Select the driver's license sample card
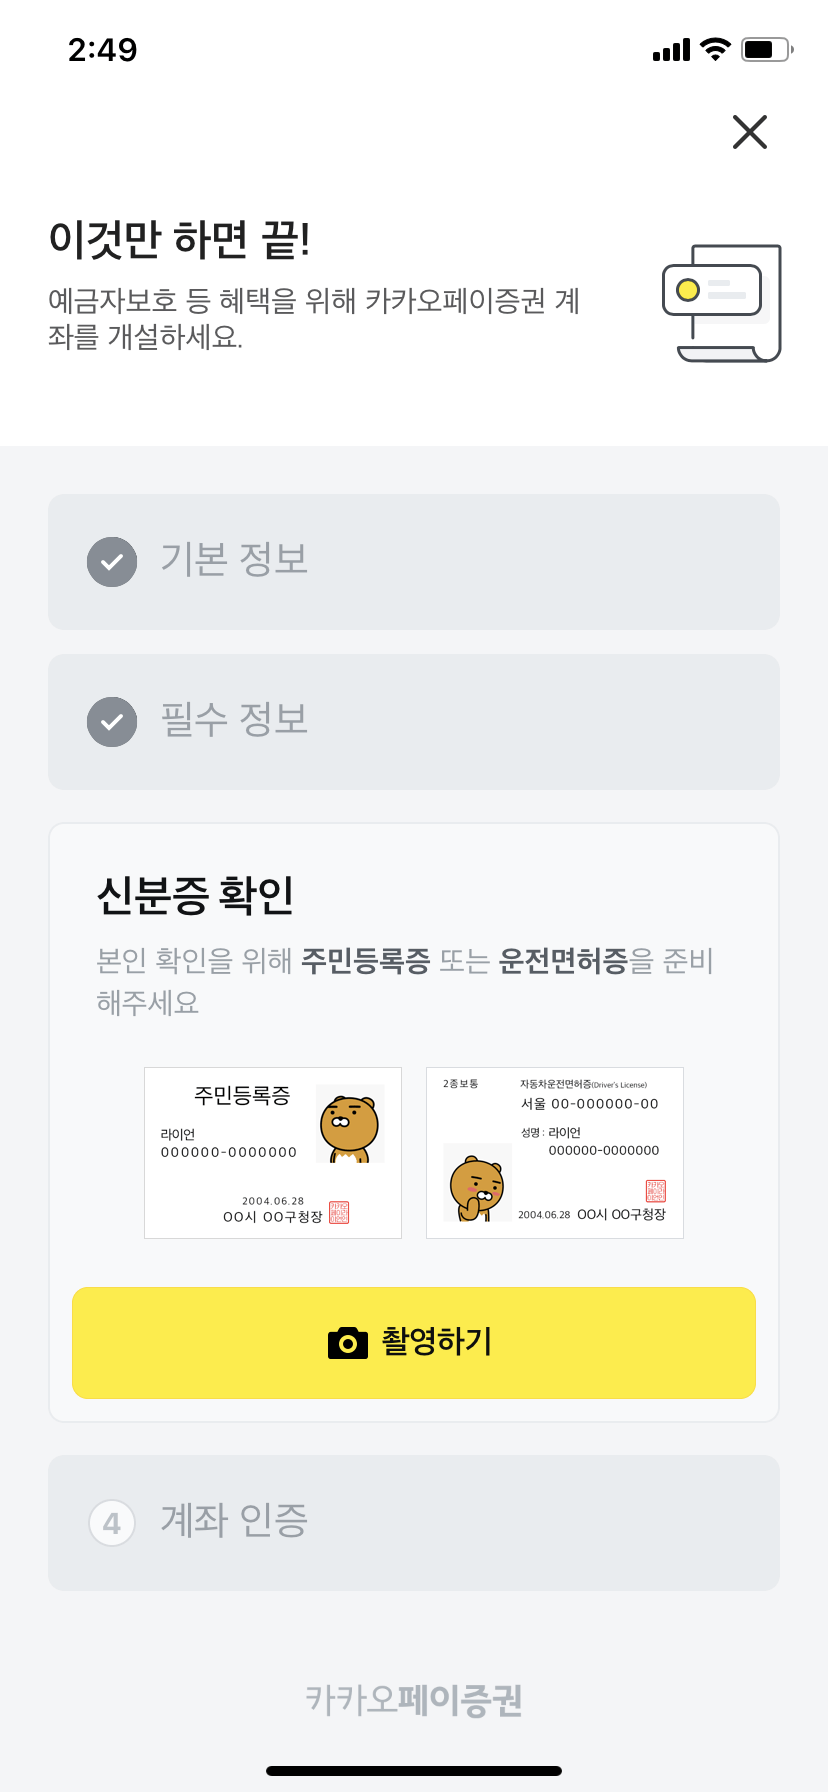The image size is (828, 1792). (x=555, y=1153)
